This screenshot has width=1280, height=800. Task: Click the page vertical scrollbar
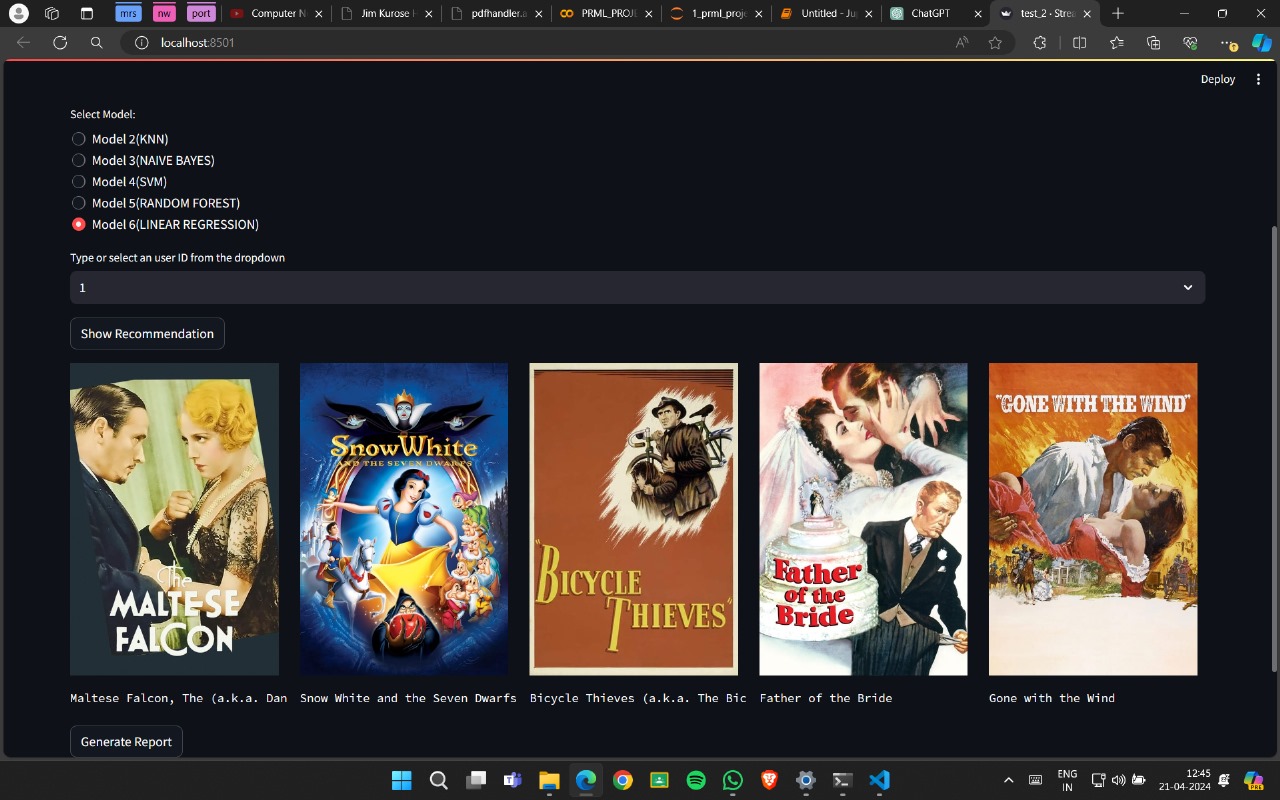pos(1273,448)
